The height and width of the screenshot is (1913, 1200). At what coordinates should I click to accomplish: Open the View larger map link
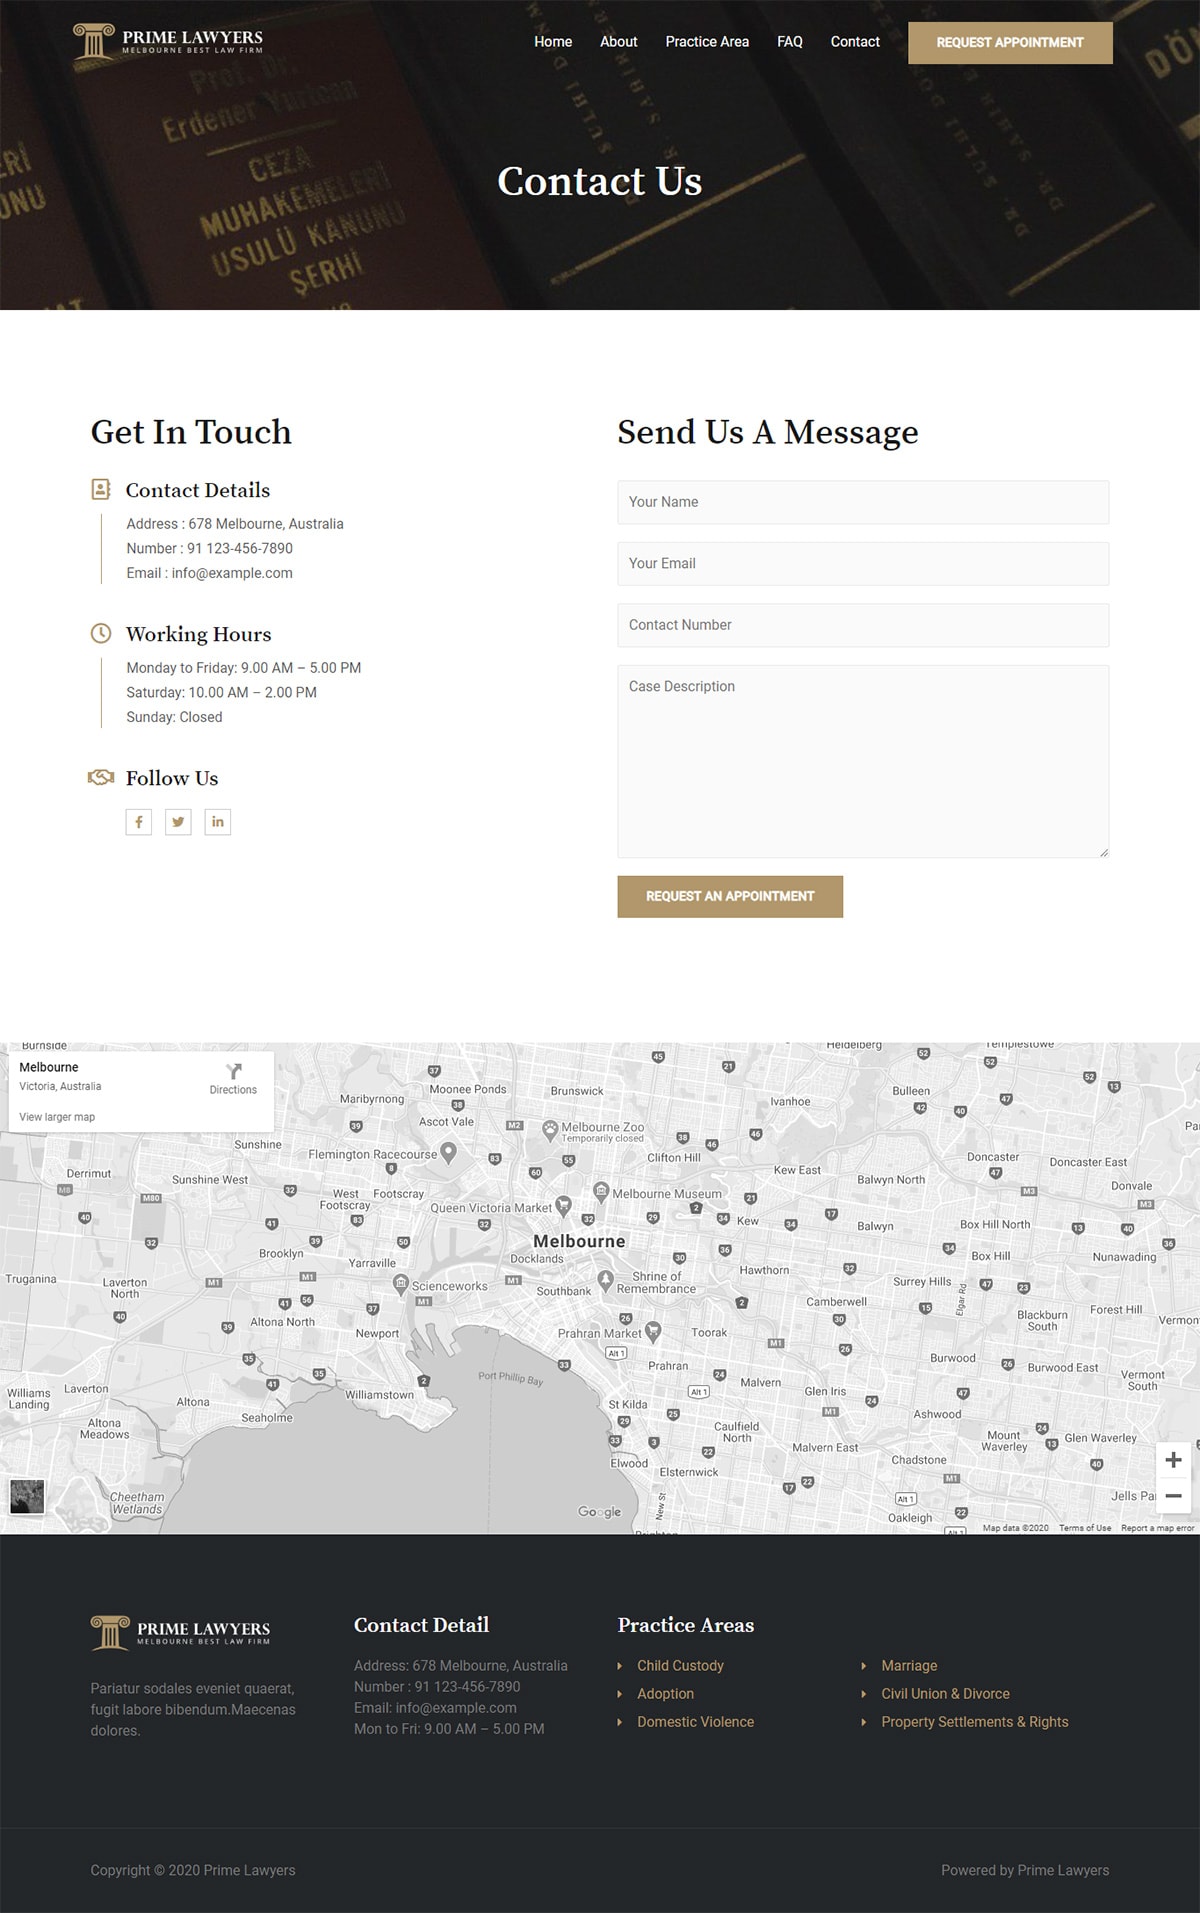coord(57,1117)
